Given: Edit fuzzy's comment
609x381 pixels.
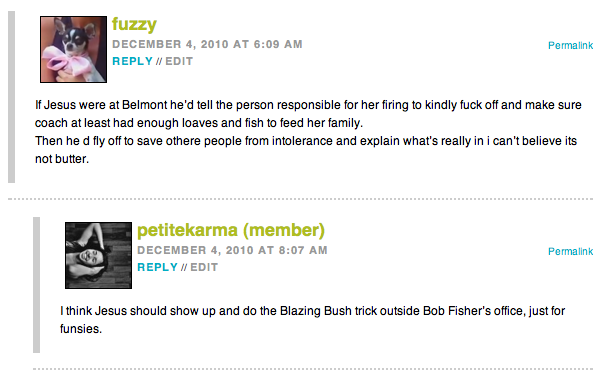Looking at the screenshot, I should click(x=179, y=61).
